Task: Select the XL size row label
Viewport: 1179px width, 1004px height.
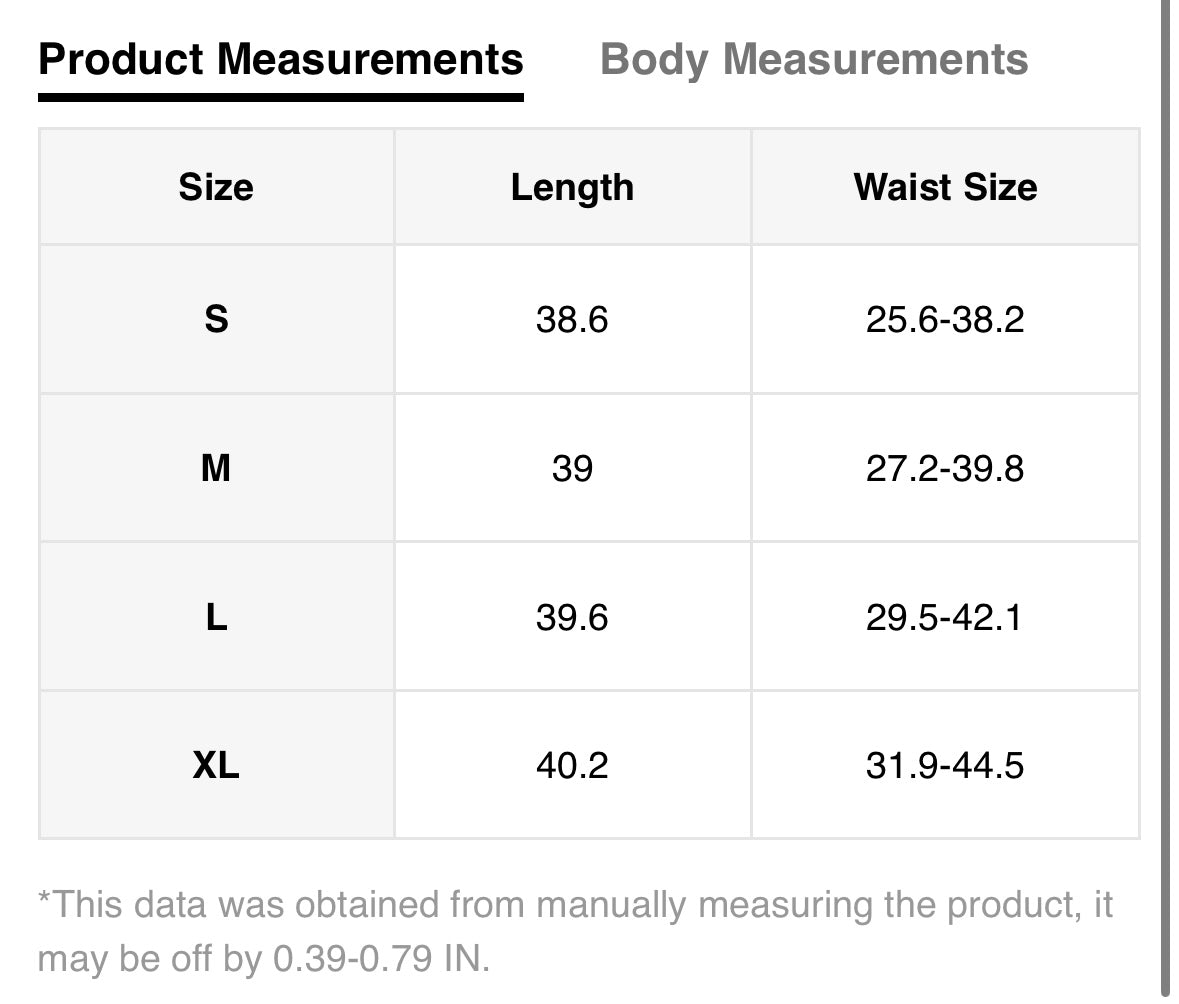Action: click(216, 766)
